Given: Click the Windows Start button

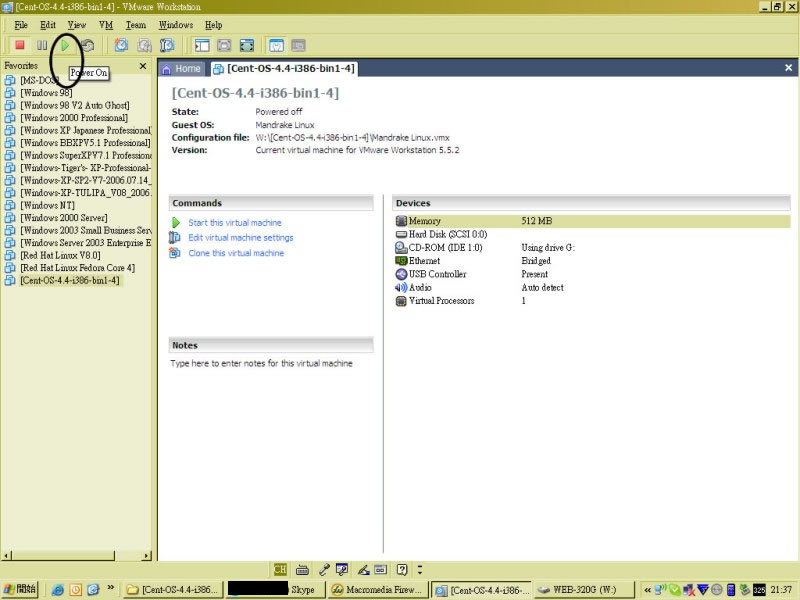Looking at the screenshot, I should click(x=20, y=589).
